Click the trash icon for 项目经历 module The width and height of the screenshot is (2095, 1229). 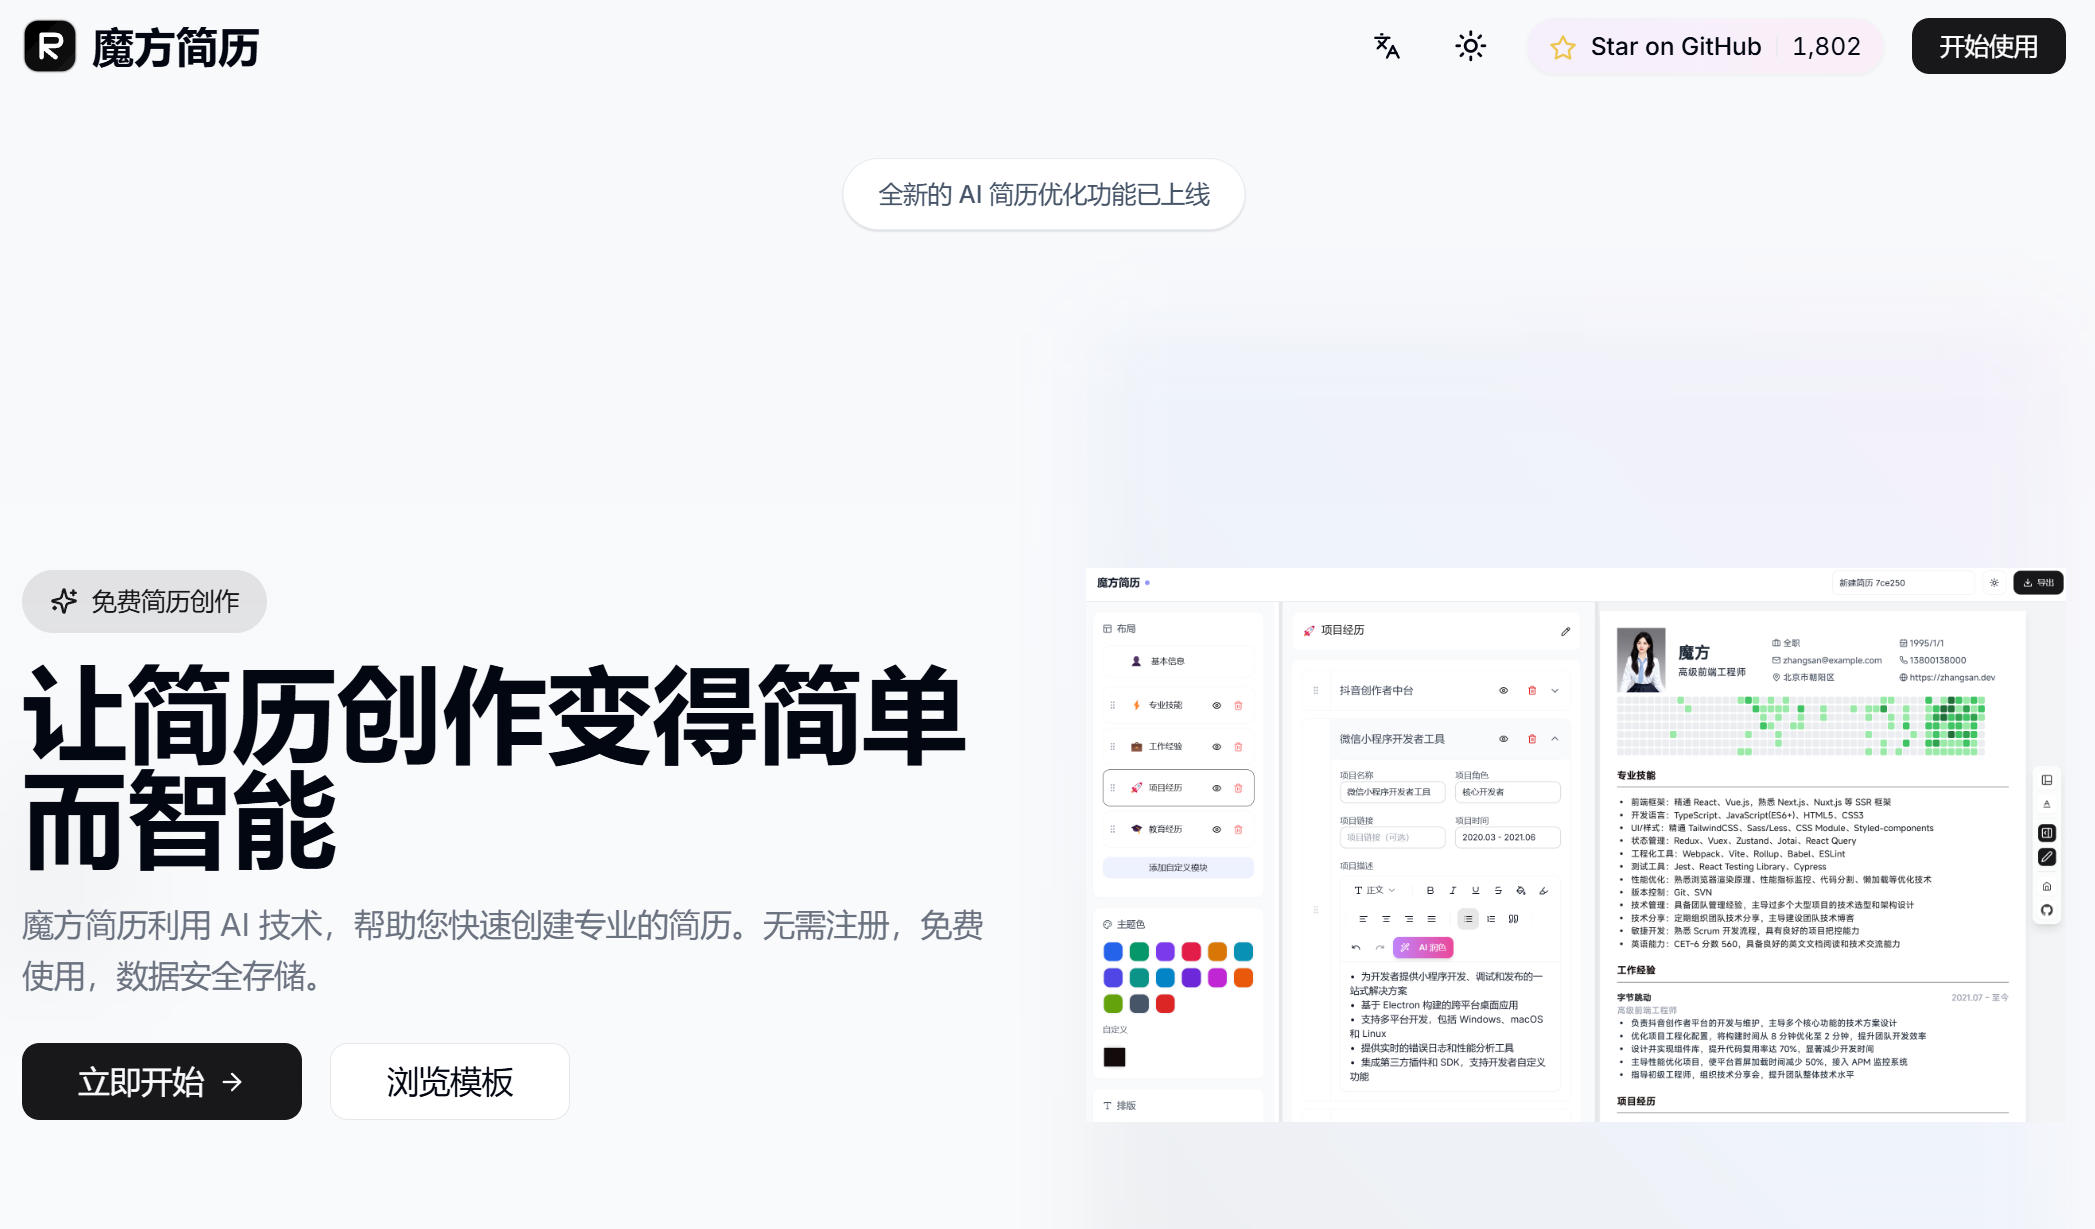(1238, 788)
